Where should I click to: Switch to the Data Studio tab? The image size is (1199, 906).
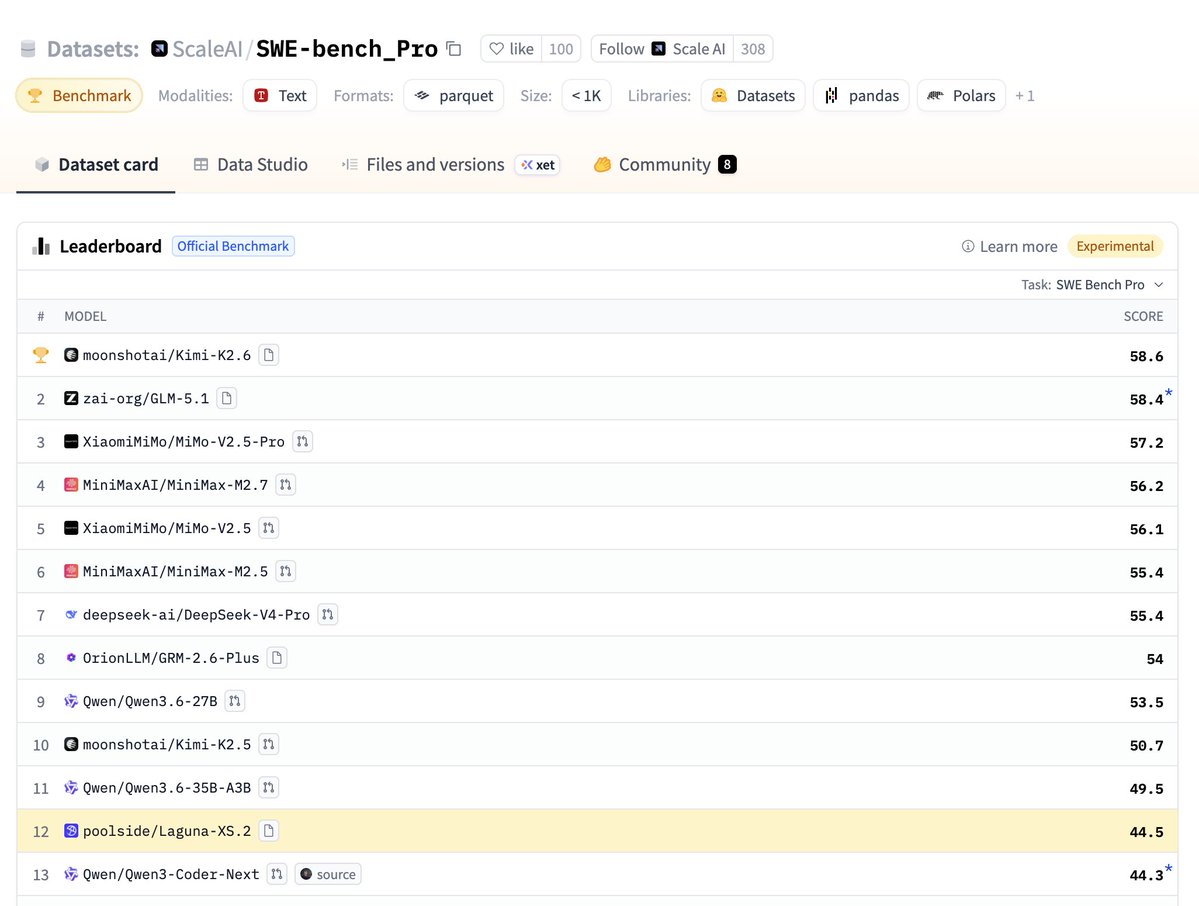[251, 164]
